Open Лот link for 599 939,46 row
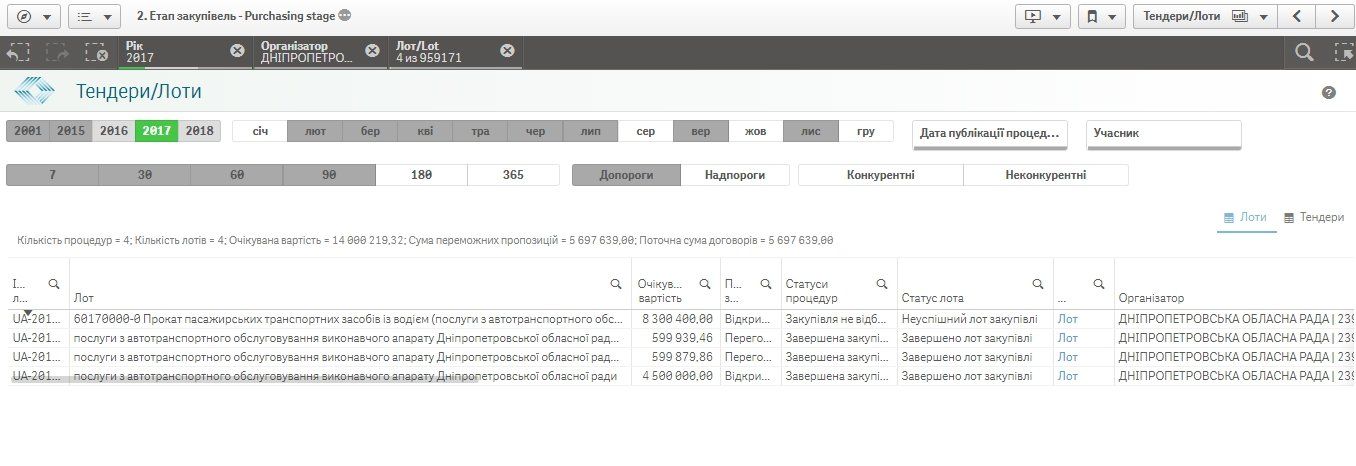The width and height of the screenshot is (1356, 466). tap(1067, 338)
